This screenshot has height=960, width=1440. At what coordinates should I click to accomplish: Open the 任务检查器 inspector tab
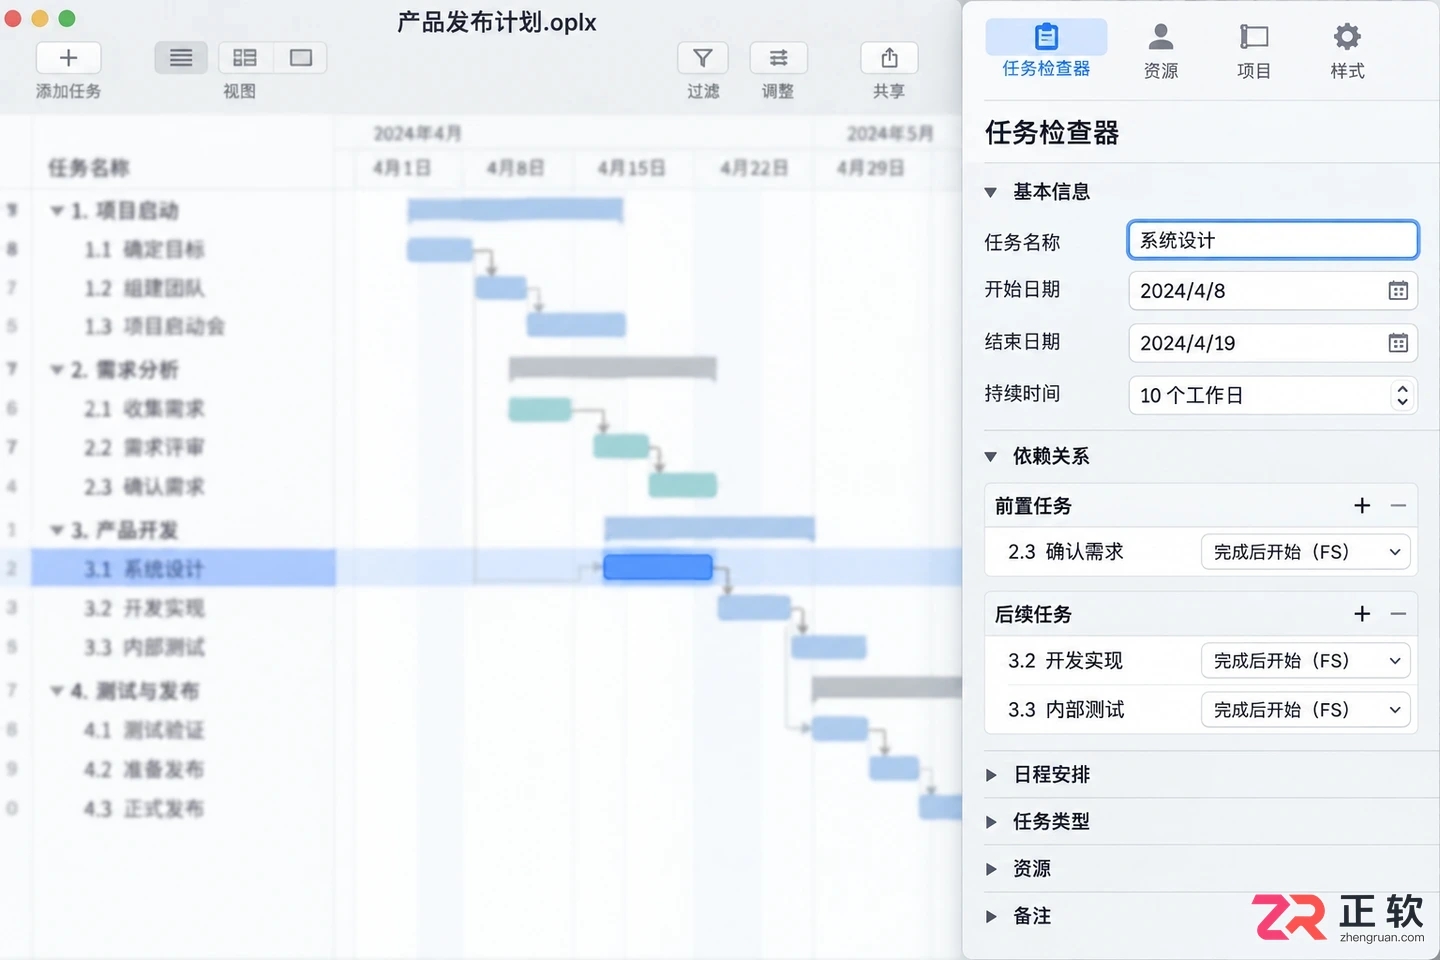click(x=1046, y=50)
